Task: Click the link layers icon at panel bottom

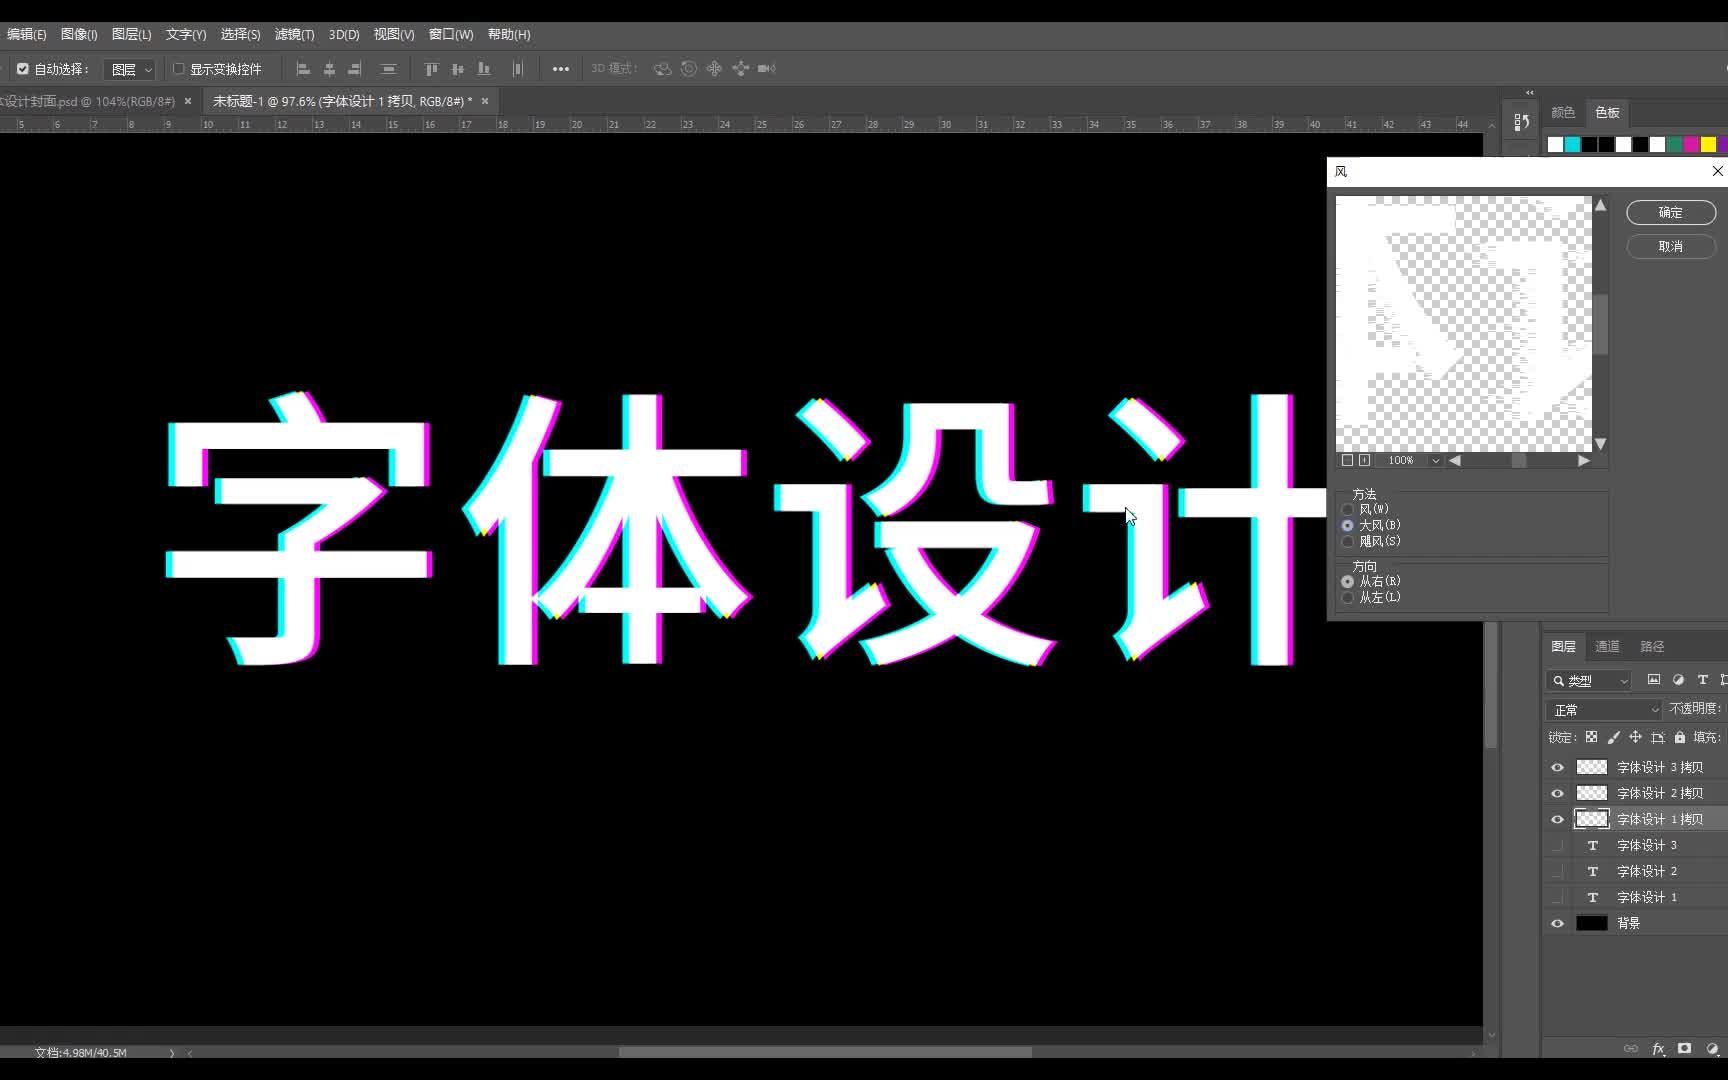Action: click(1631, 1048)
